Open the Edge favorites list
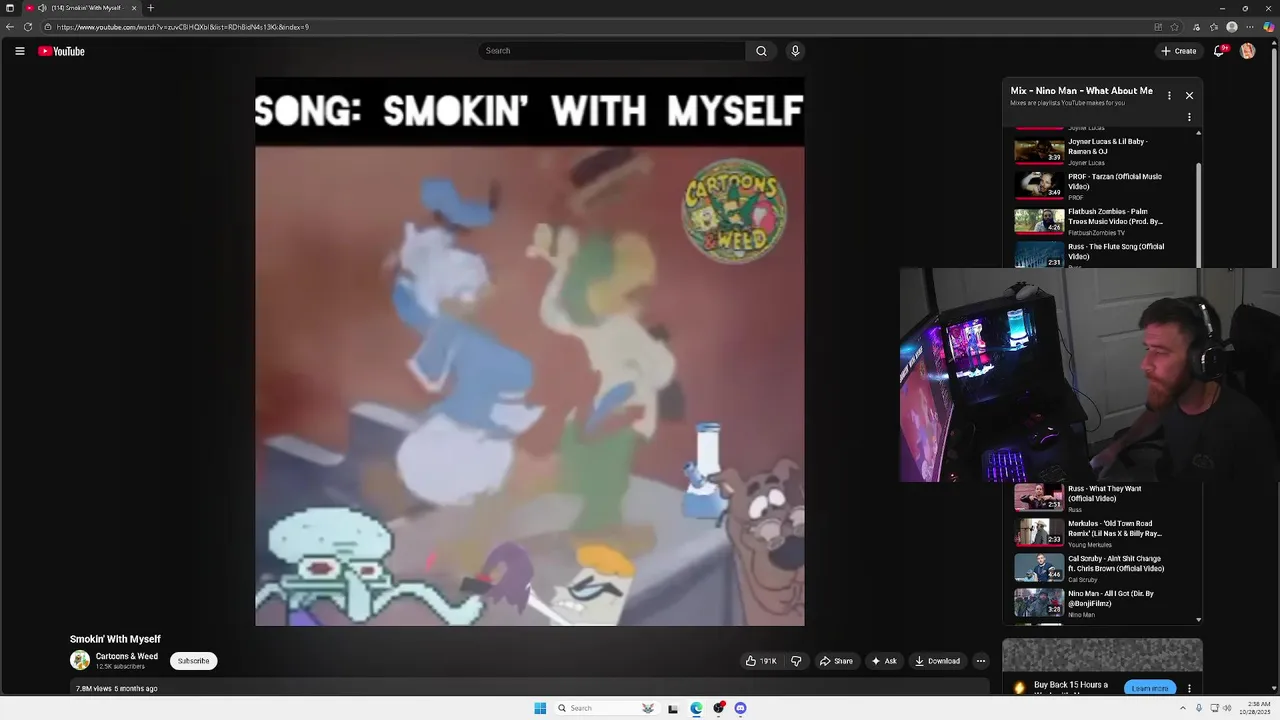The image size is (1280, 720). [1213, 27]
